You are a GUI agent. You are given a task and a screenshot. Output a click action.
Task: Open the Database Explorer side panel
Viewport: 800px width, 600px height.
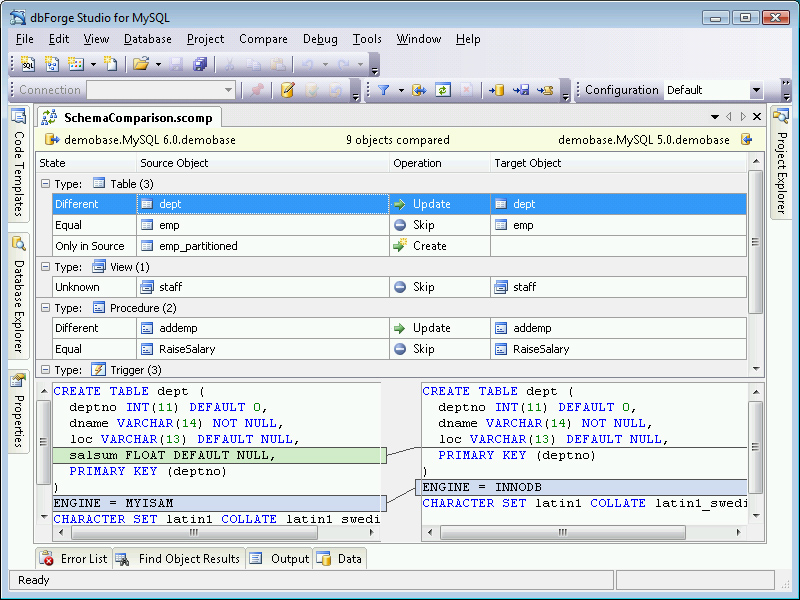pyautogui.click(x=18, y=295)
